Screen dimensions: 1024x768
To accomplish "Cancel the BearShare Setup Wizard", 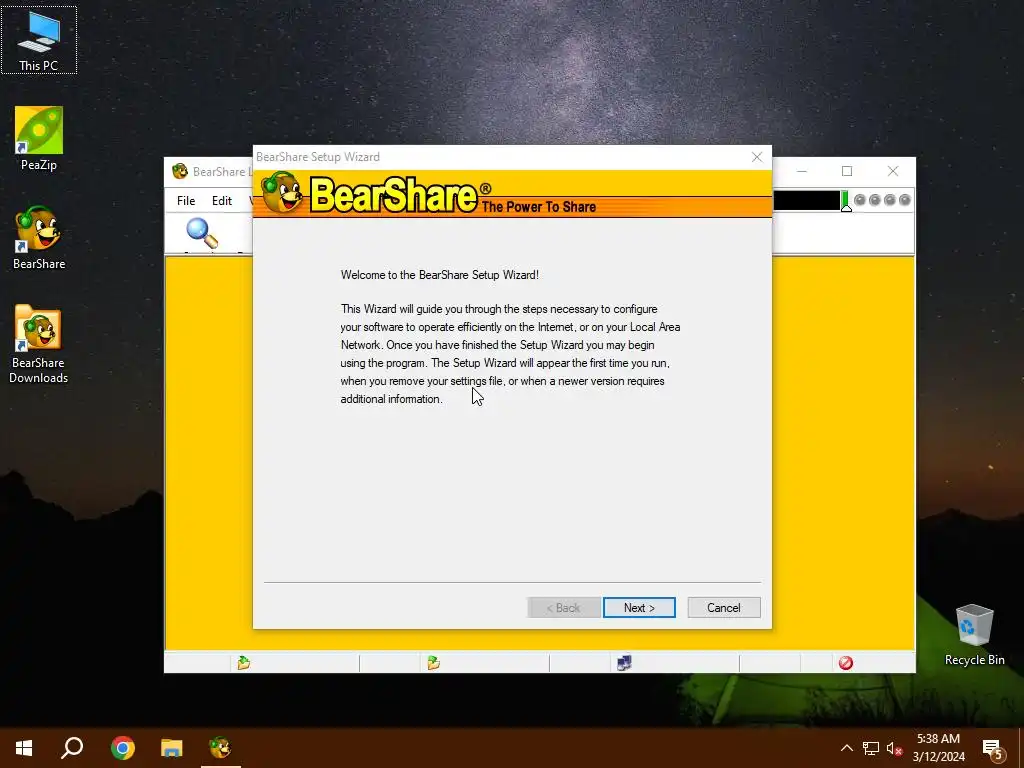I will tap(724, 607).
